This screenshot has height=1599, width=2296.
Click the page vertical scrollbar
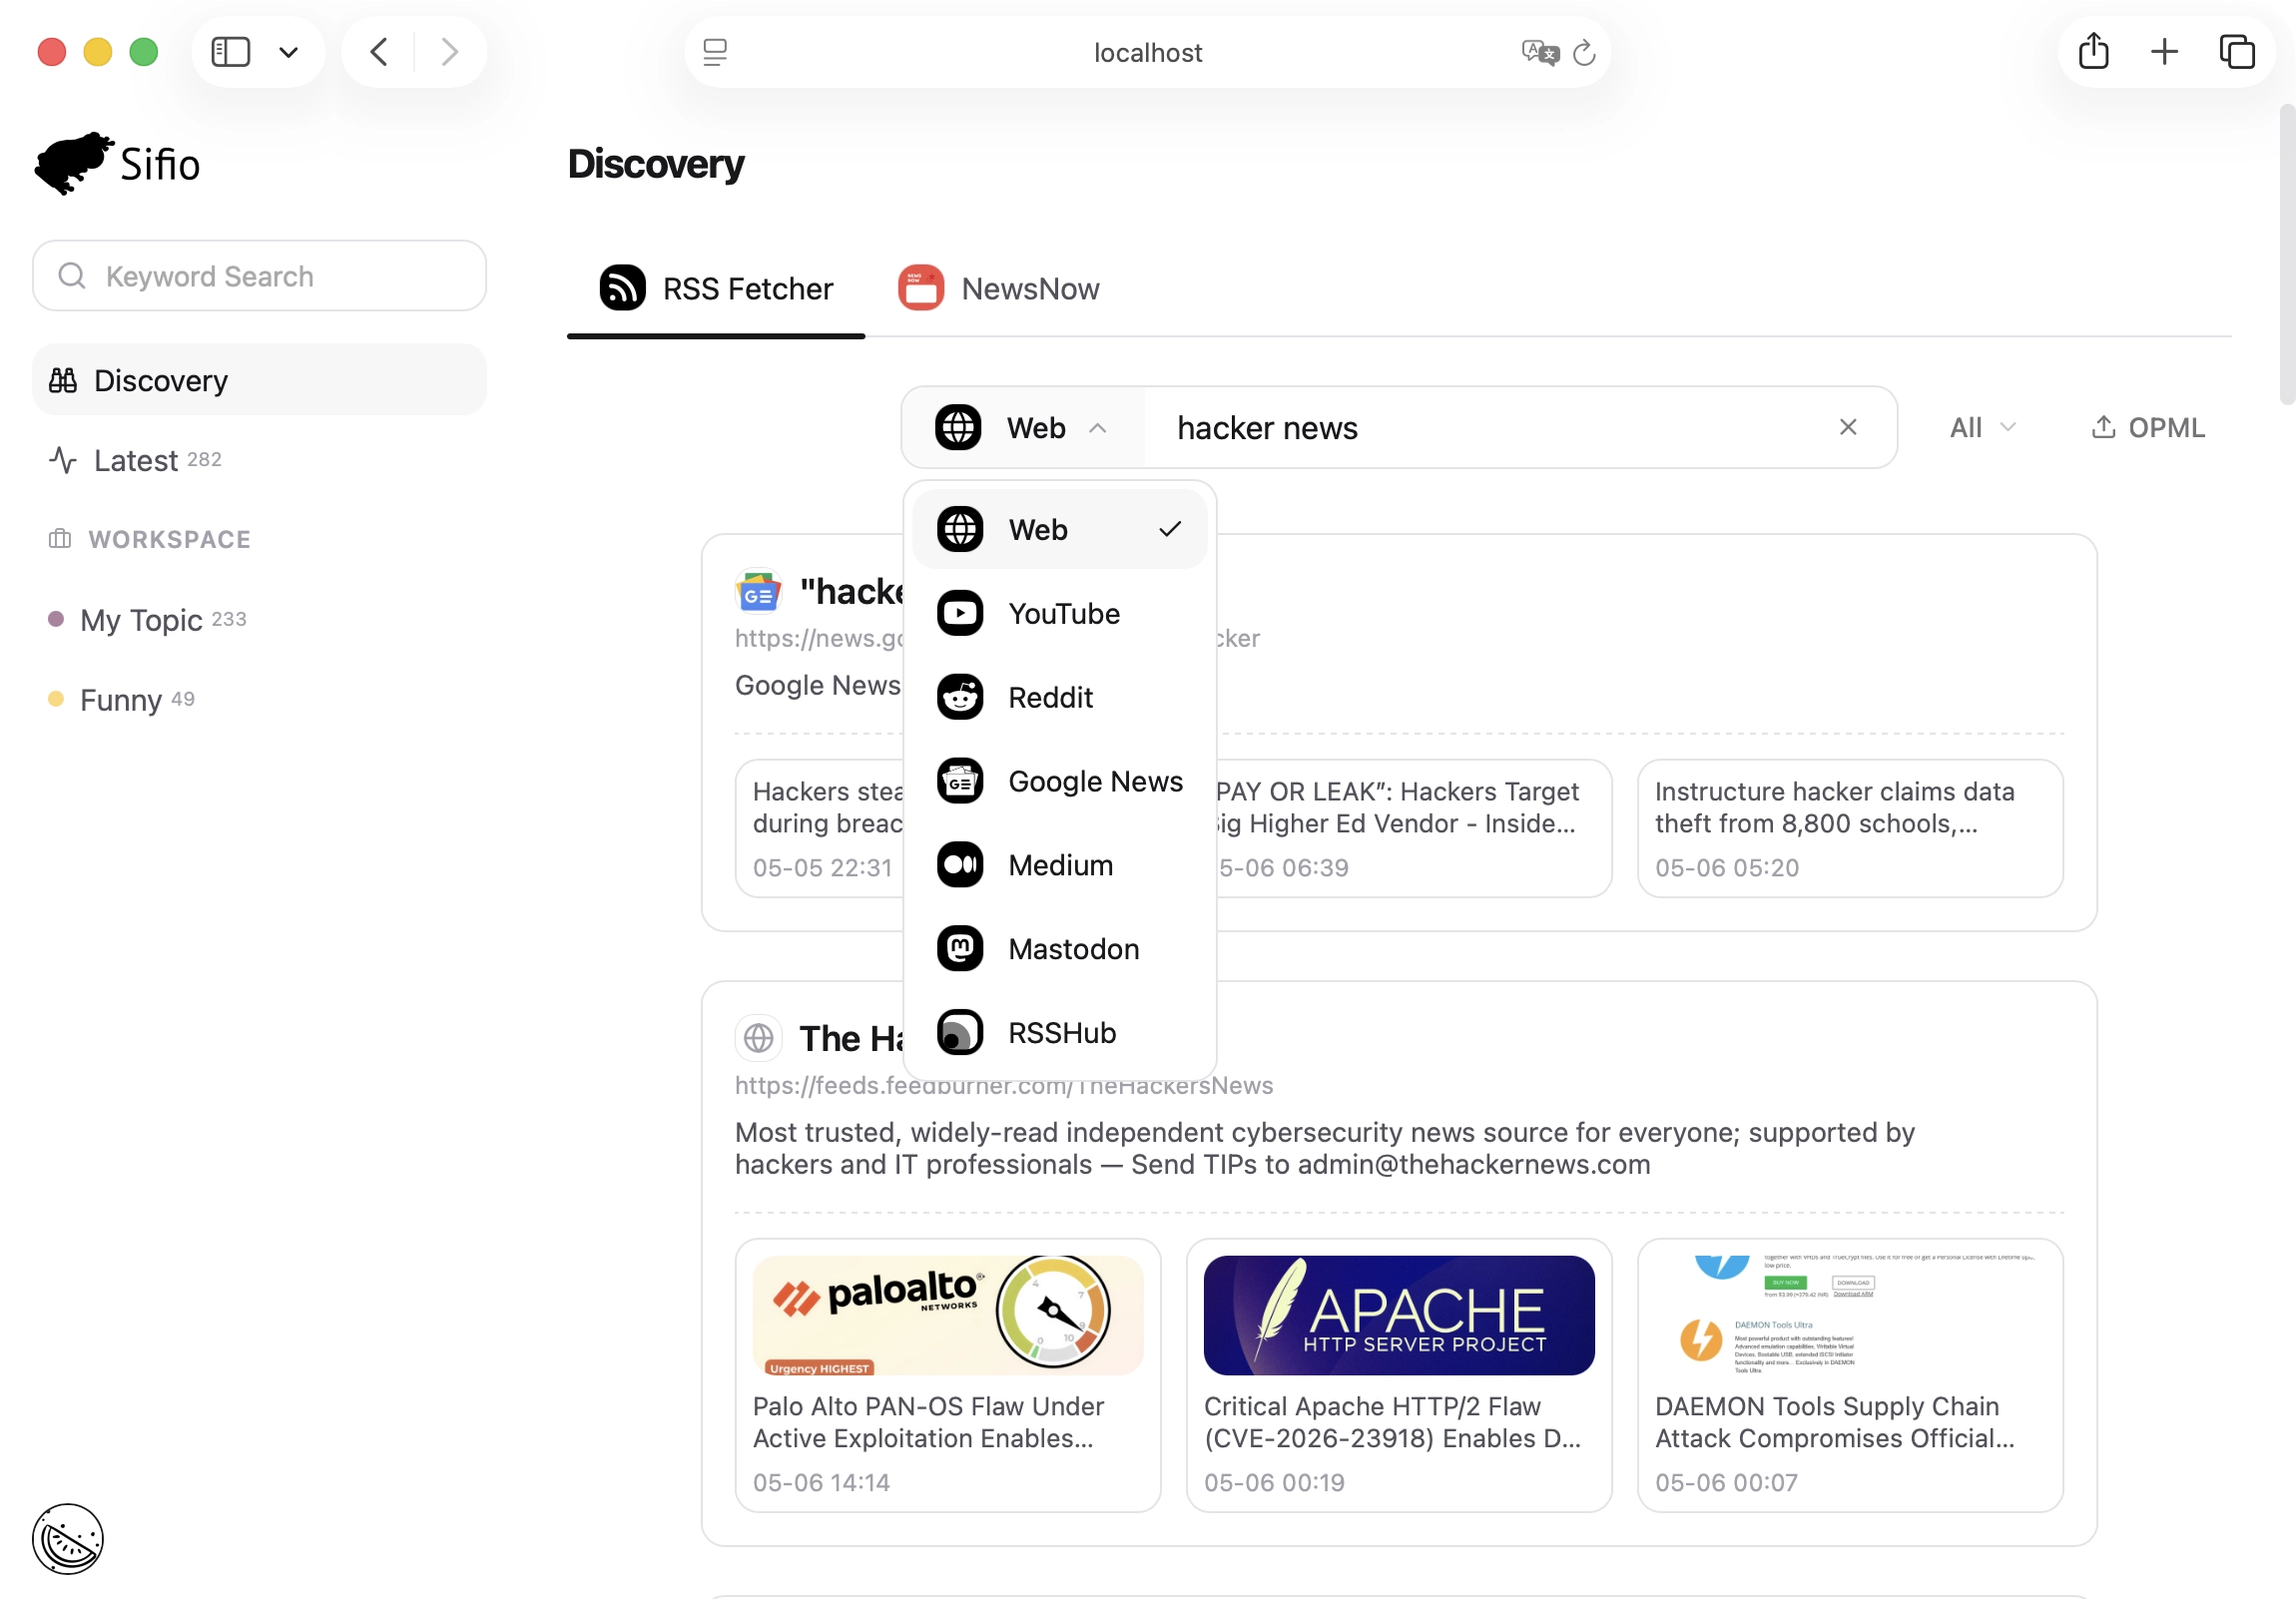coord(2287,255)
